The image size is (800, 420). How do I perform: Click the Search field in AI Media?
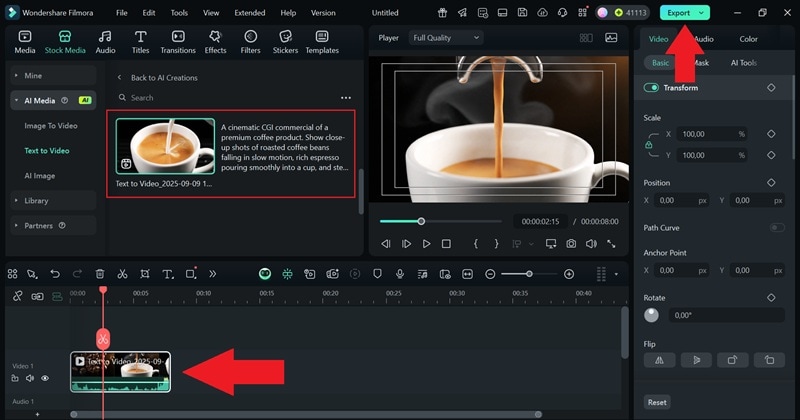point(224,97)
